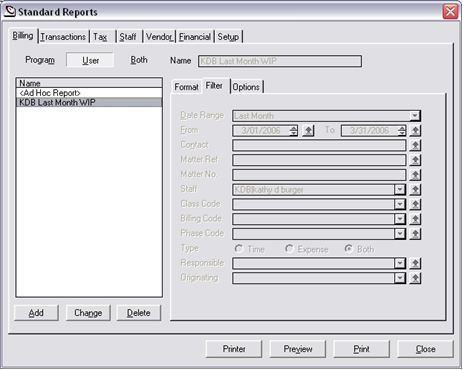Click the Name column header in list
This screenshot has width=463, height=370.
pyautogui.click(x=89, y=83)
